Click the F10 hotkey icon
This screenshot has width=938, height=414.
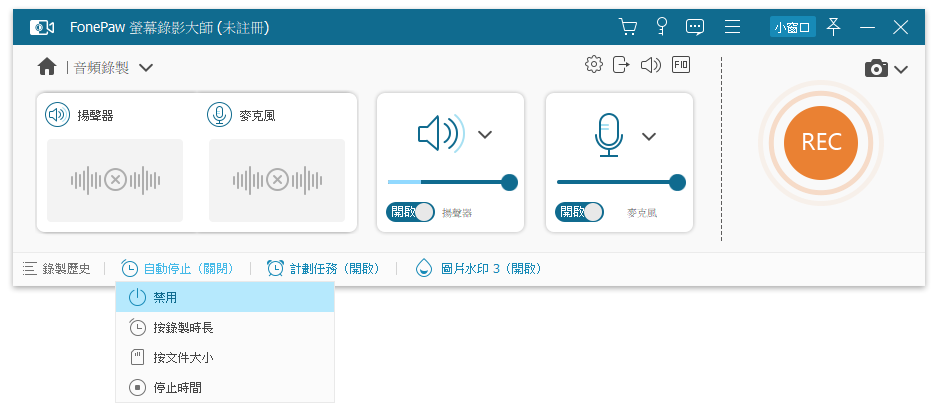coord(681,65)
